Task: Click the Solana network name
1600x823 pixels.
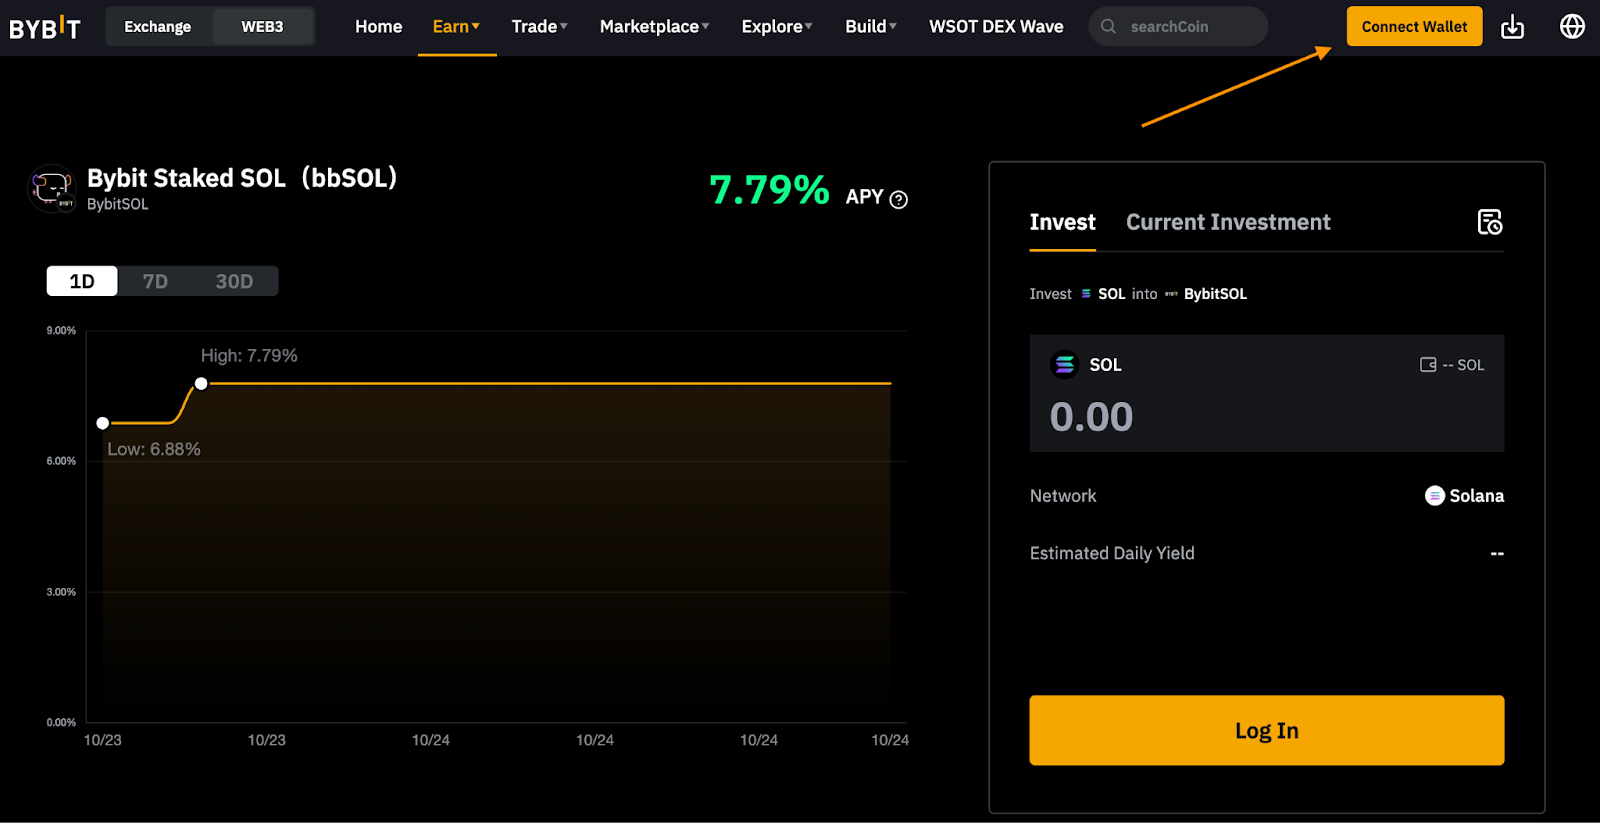Action: coord(1477,496)
